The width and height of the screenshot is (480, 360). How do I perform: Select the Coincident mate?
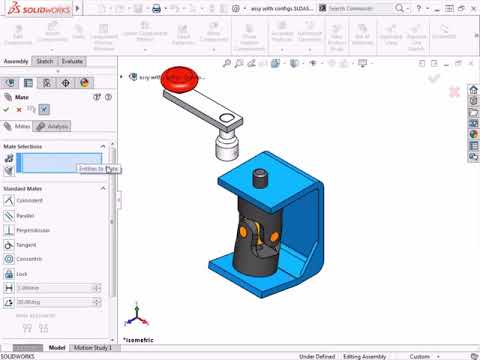pyautogui.click(x=23, y=200)
